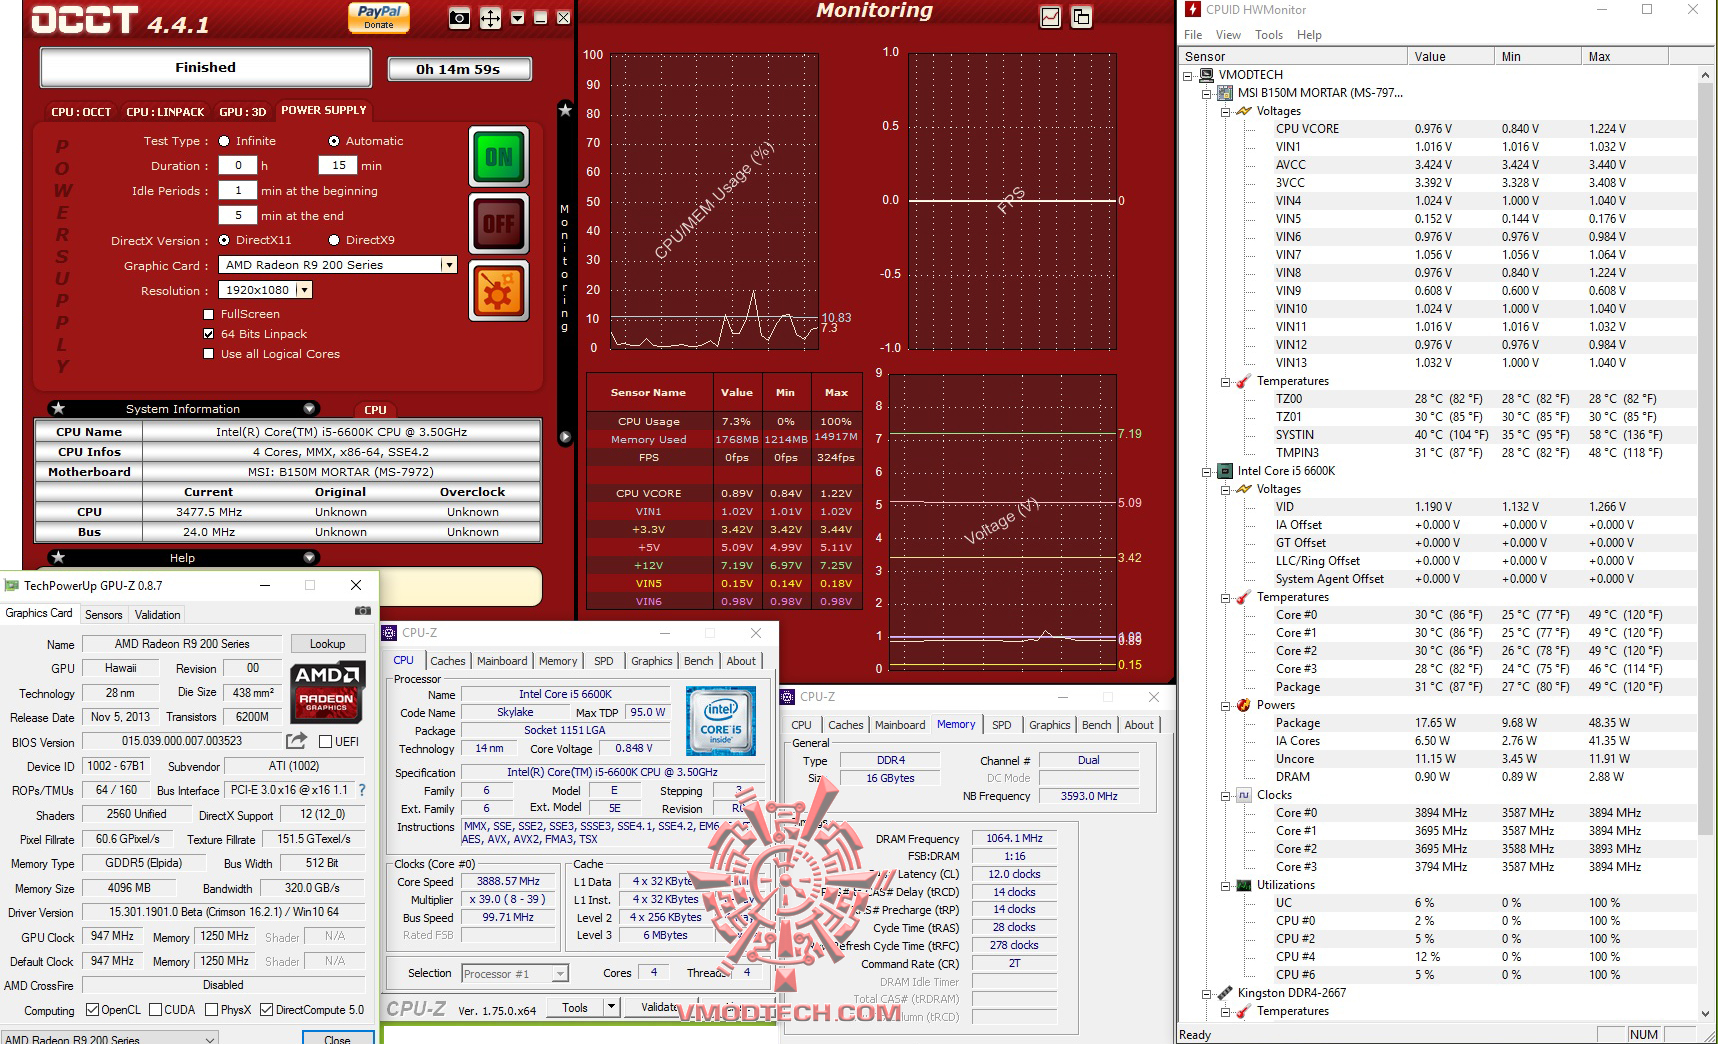
Task: Click the Intel Core i5 logo in CPU-Z
Action: click(720, 720)
